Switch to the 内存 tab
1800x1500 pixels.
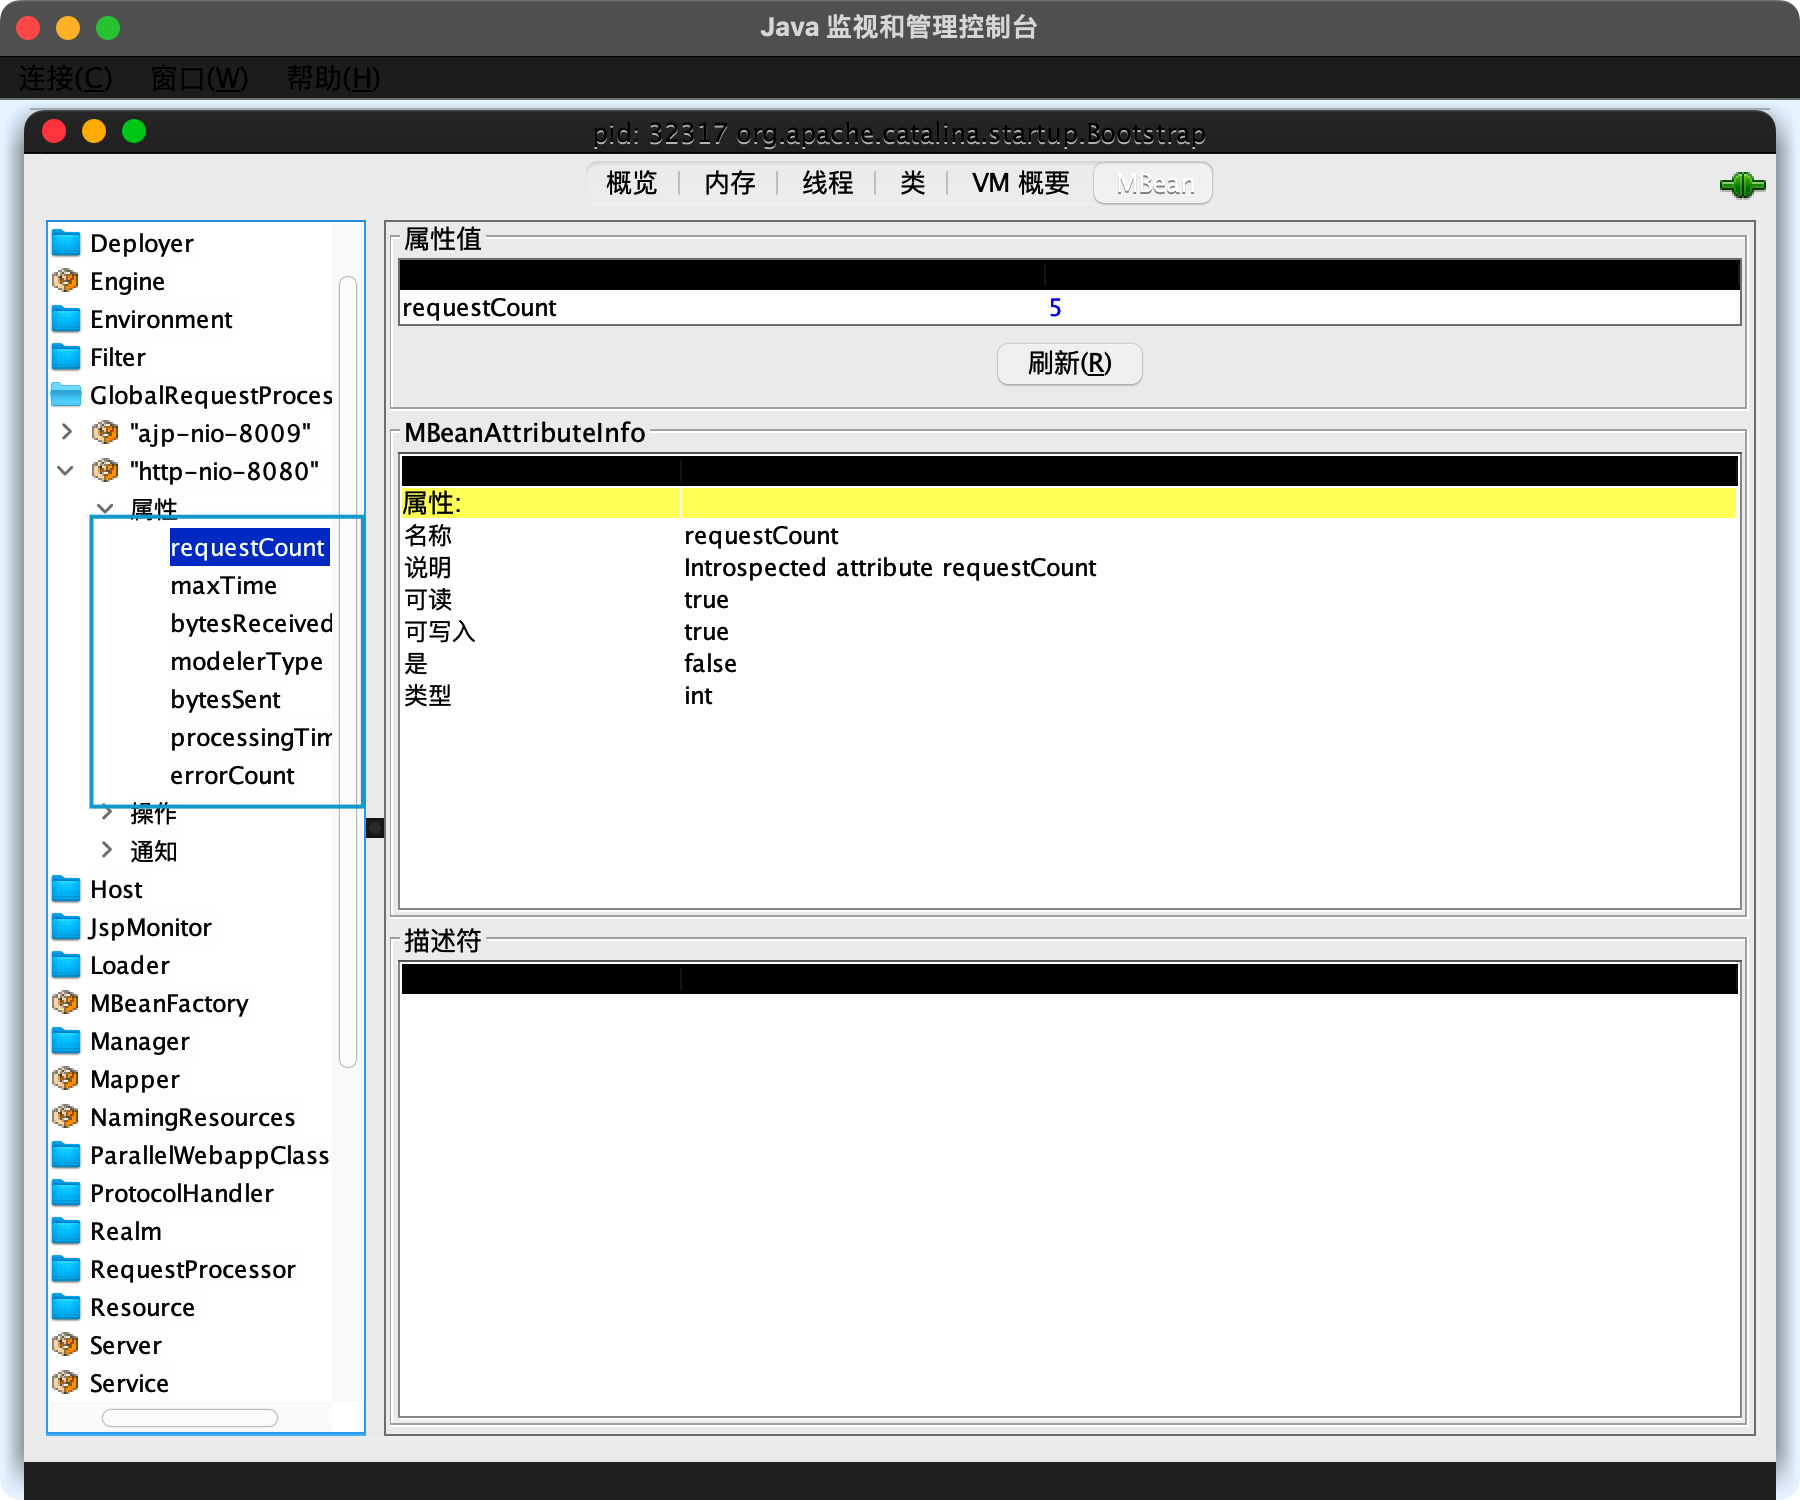(x=729, y=183)
